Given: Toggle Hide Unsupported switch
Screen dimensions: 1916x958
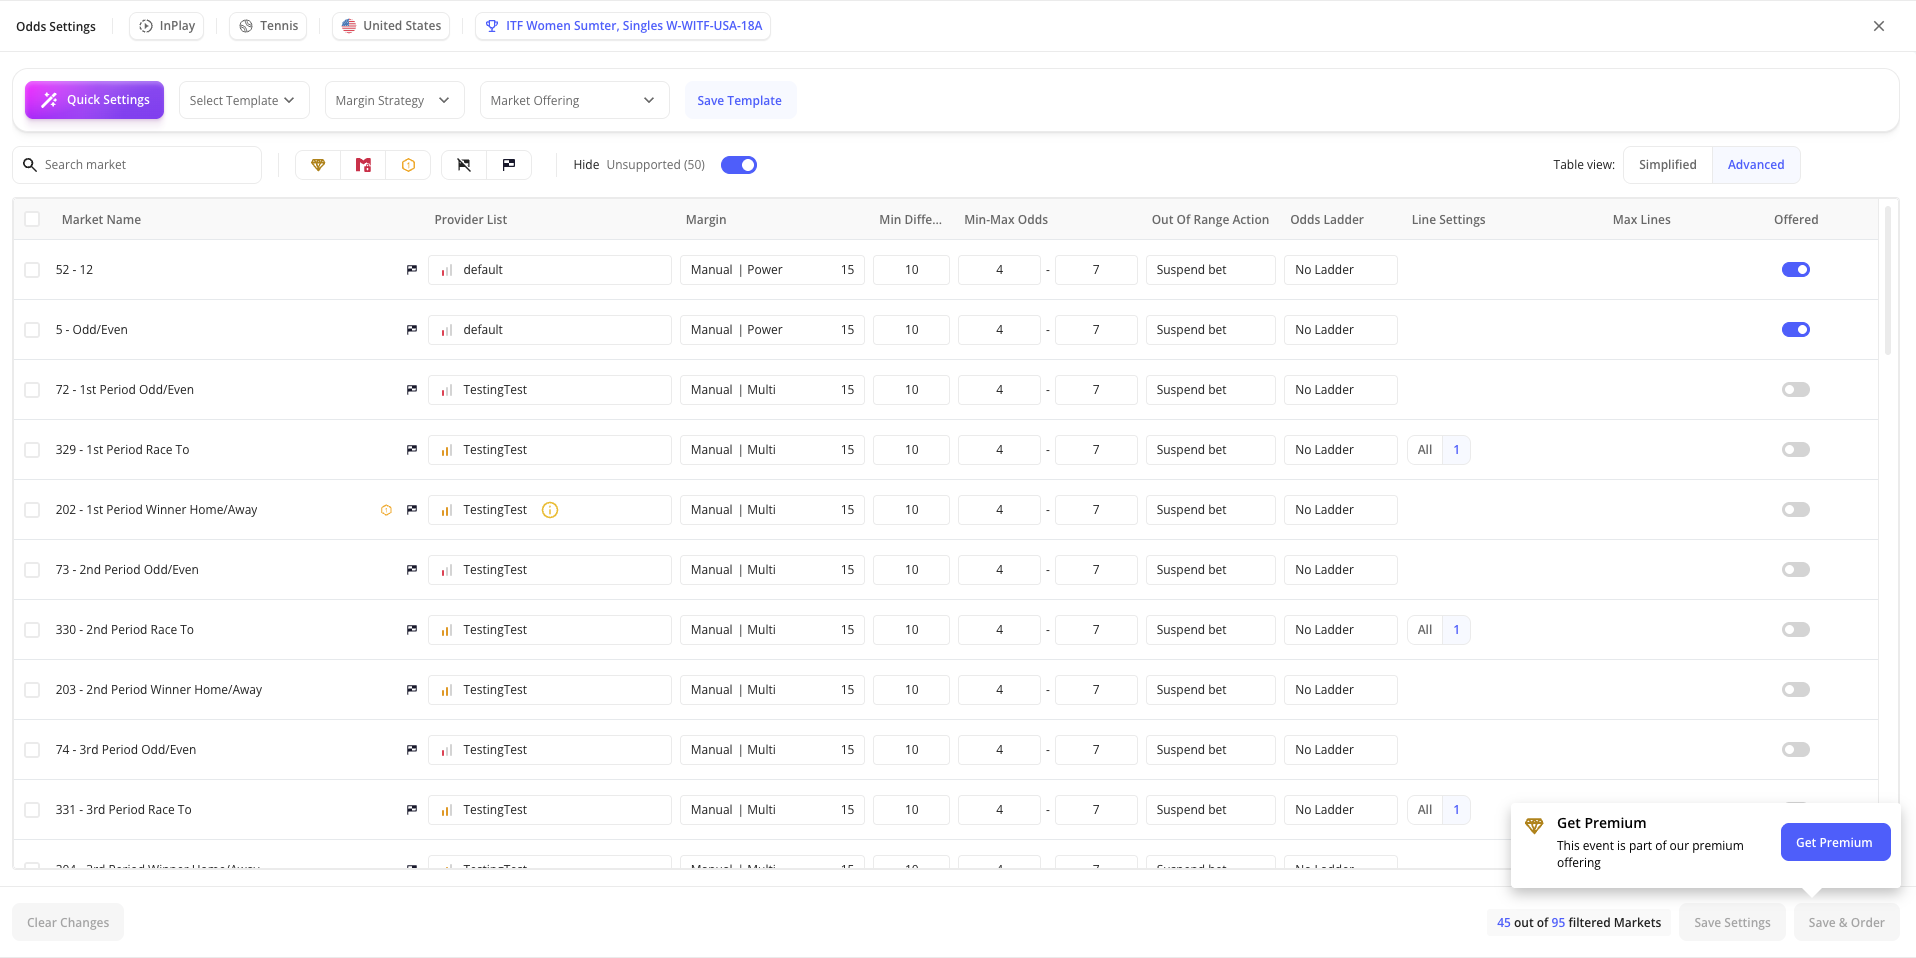Looking at the screenshot, I should tap(739, 165).
